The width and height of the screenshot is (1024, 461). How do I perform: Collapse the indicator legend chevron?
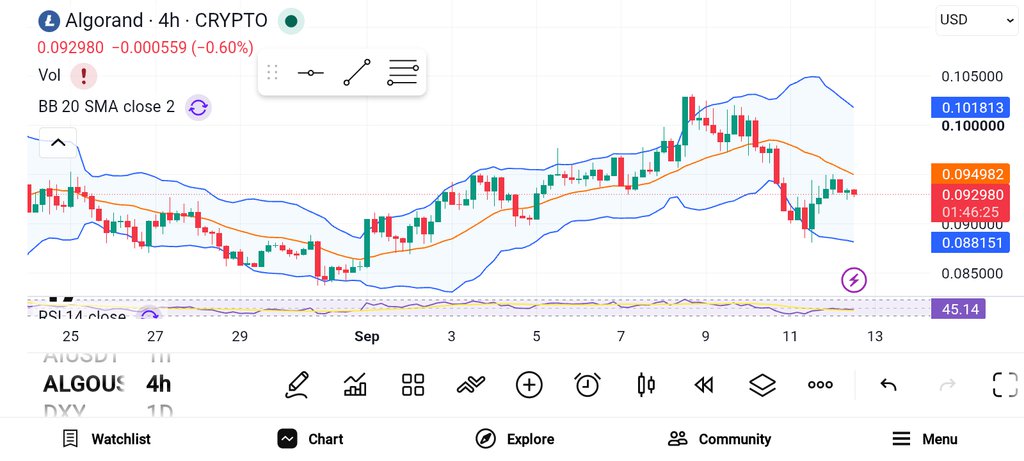pyautogui.click(x=58, y=142)
